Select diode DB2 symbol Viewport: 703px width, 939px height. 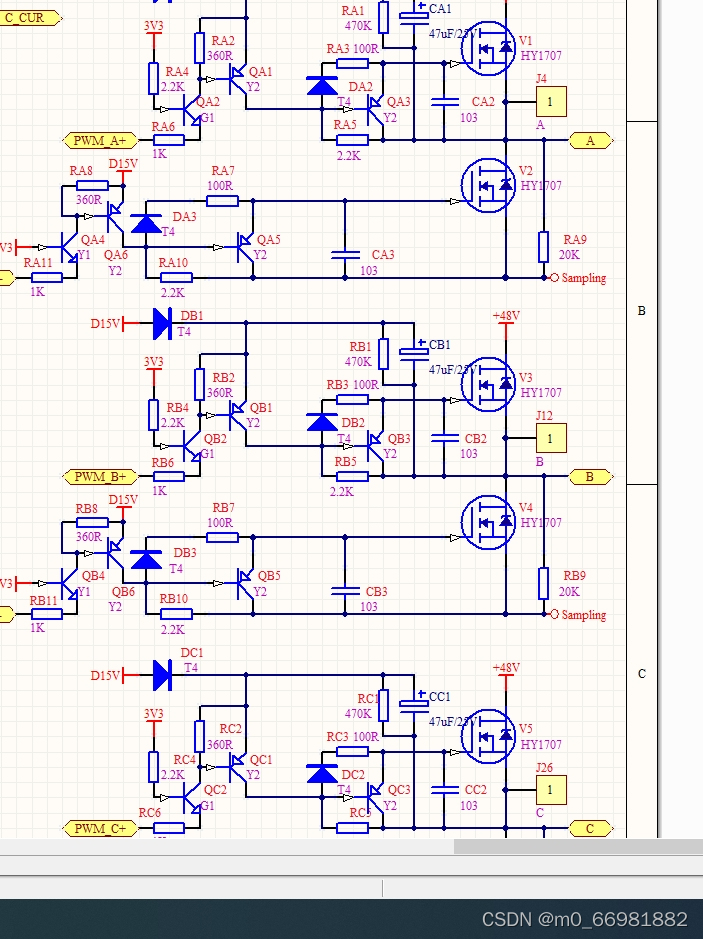point(322,422)
